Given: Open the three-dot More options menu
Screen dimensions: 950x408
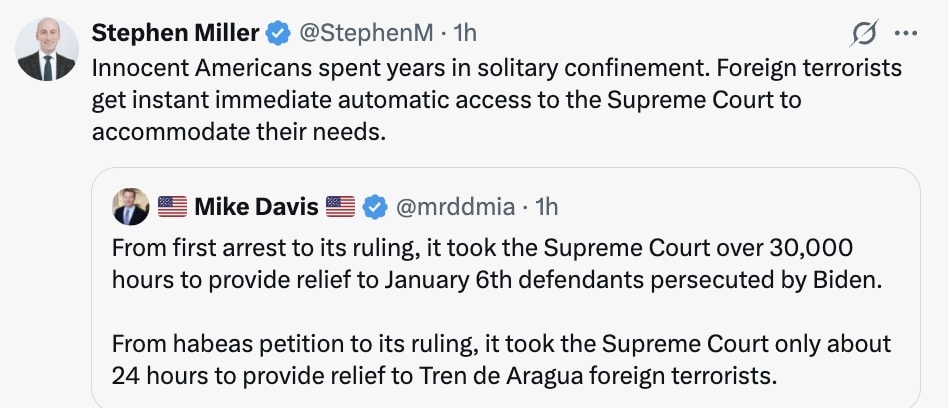Looking at the screenshot, I should coord(905,34).
